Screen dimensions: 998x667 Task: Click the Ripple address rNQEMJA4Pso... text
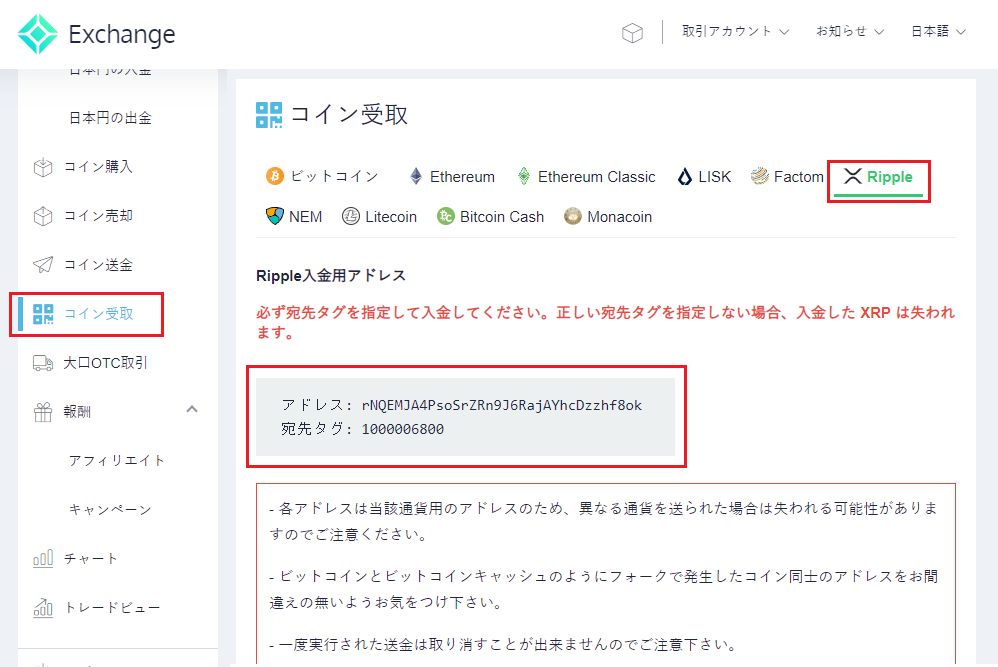point(502,405)
